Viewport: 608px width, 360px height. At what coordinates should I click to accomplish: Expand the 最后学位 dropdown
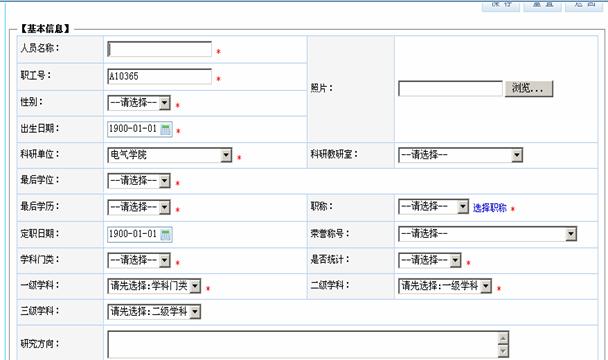click(x=139, y=180)
